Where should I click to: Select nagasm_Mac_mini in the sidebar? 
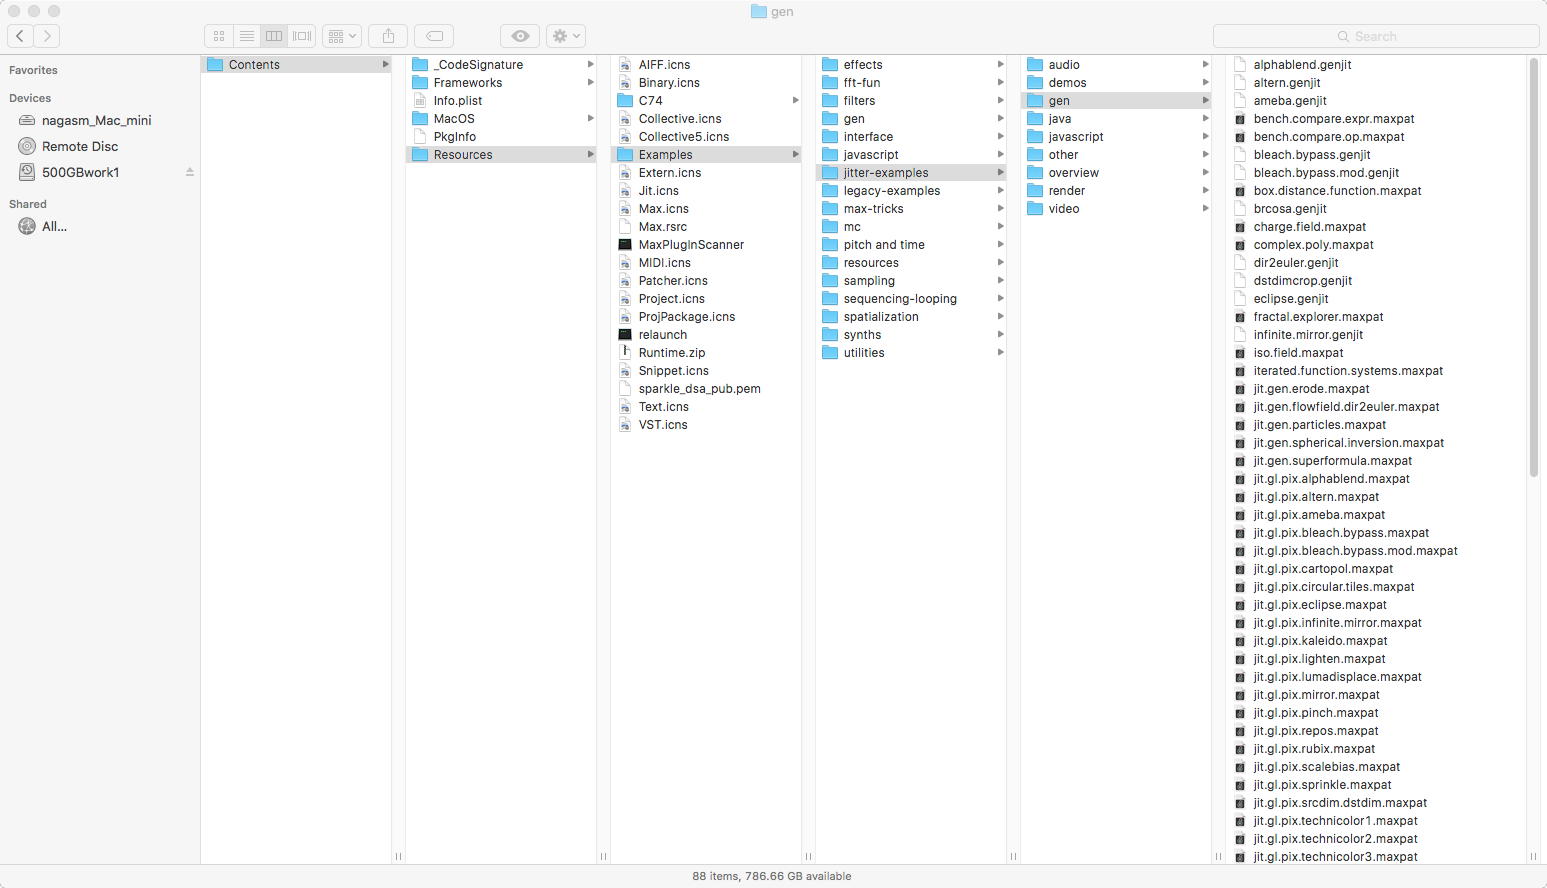coord(97,120)
